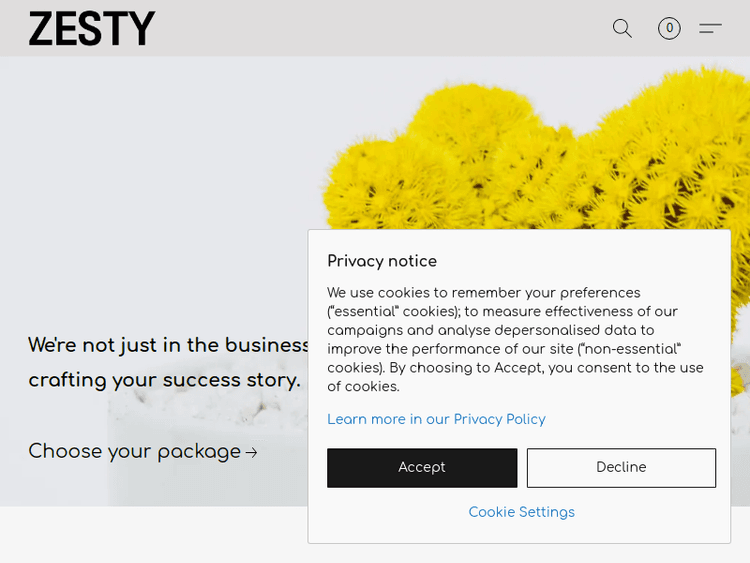The image size is (750, 563).
Task: Open the hamburger navigation menu
Action: [x=710, y=28]
